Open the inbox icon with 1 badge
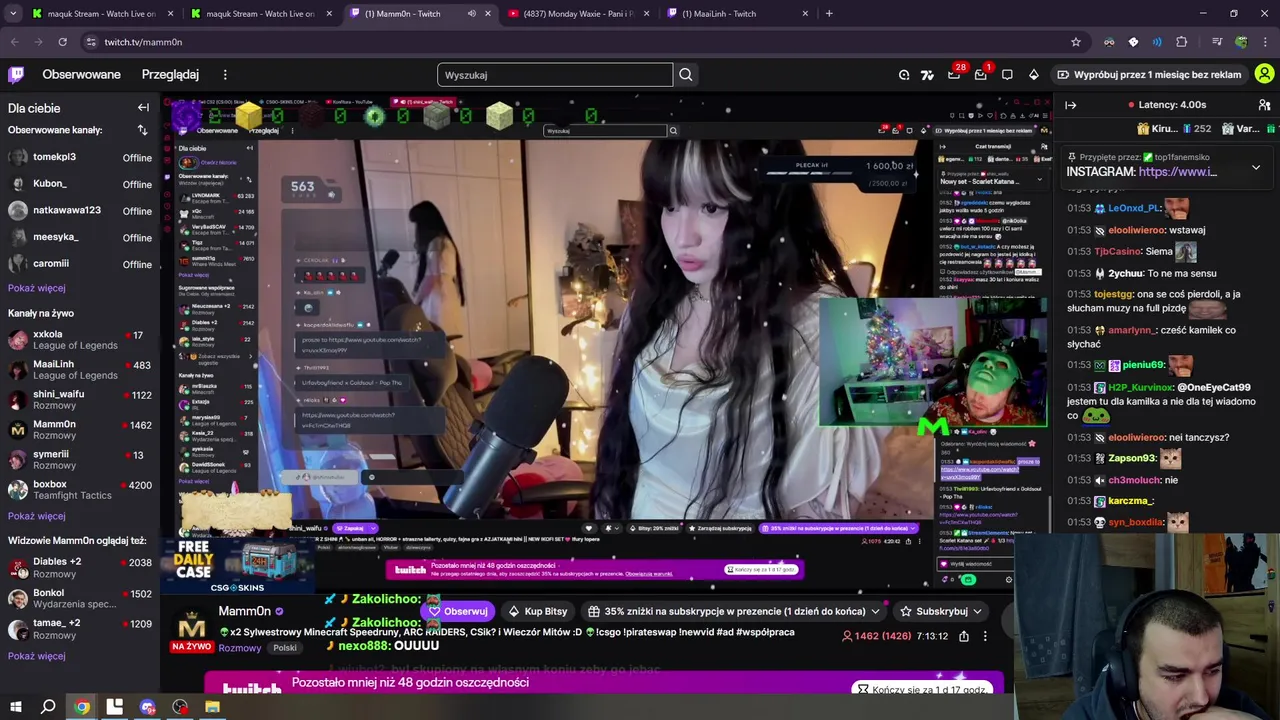Image resolution: width=1280 pixels, height=720 pixels. tap(981, 74)
